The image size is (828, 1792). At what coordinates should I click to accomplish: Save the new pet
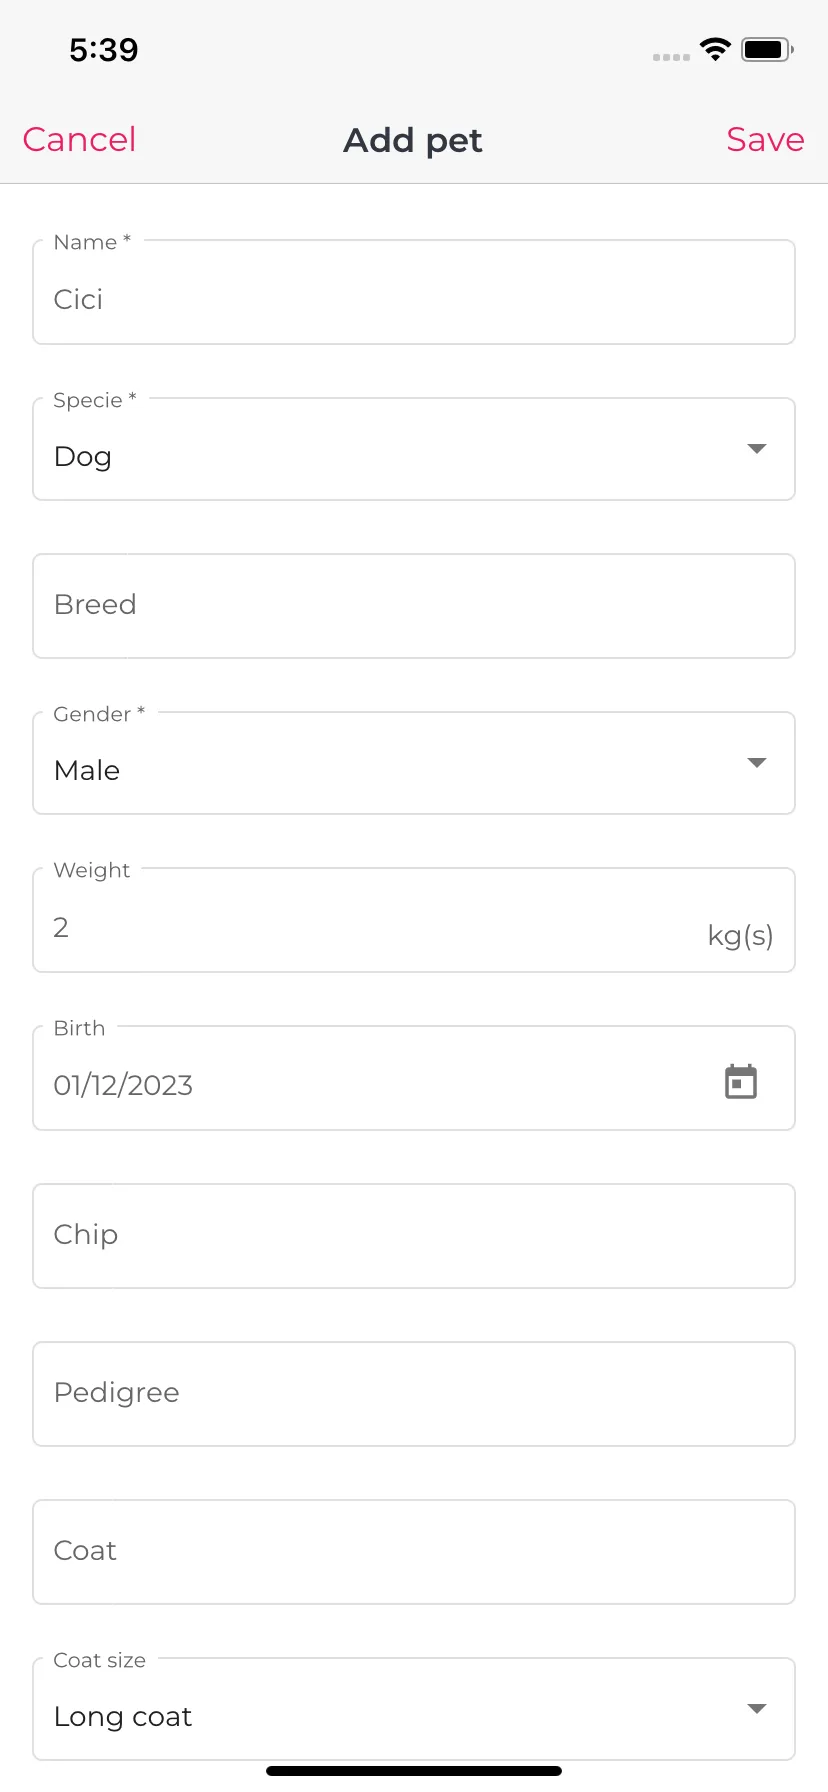coord(765,139)
